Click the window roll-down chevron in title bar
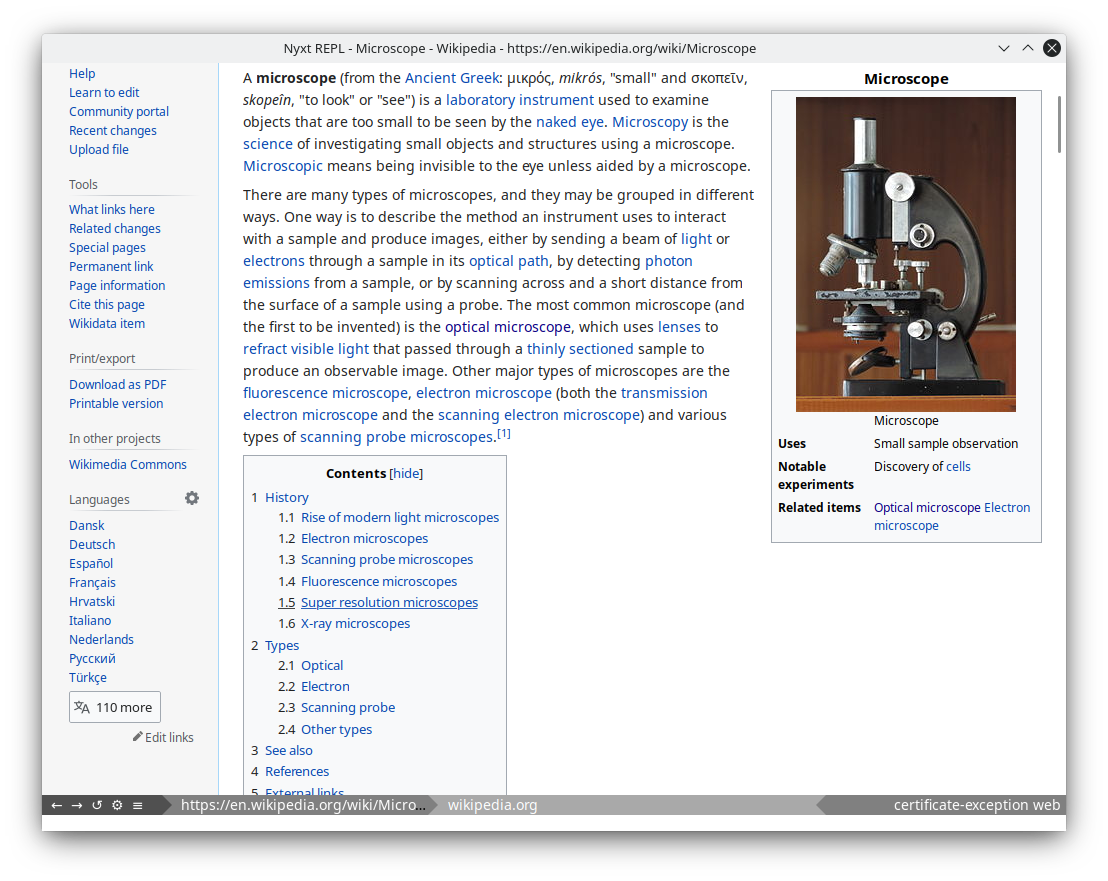 click(1004, 48)
